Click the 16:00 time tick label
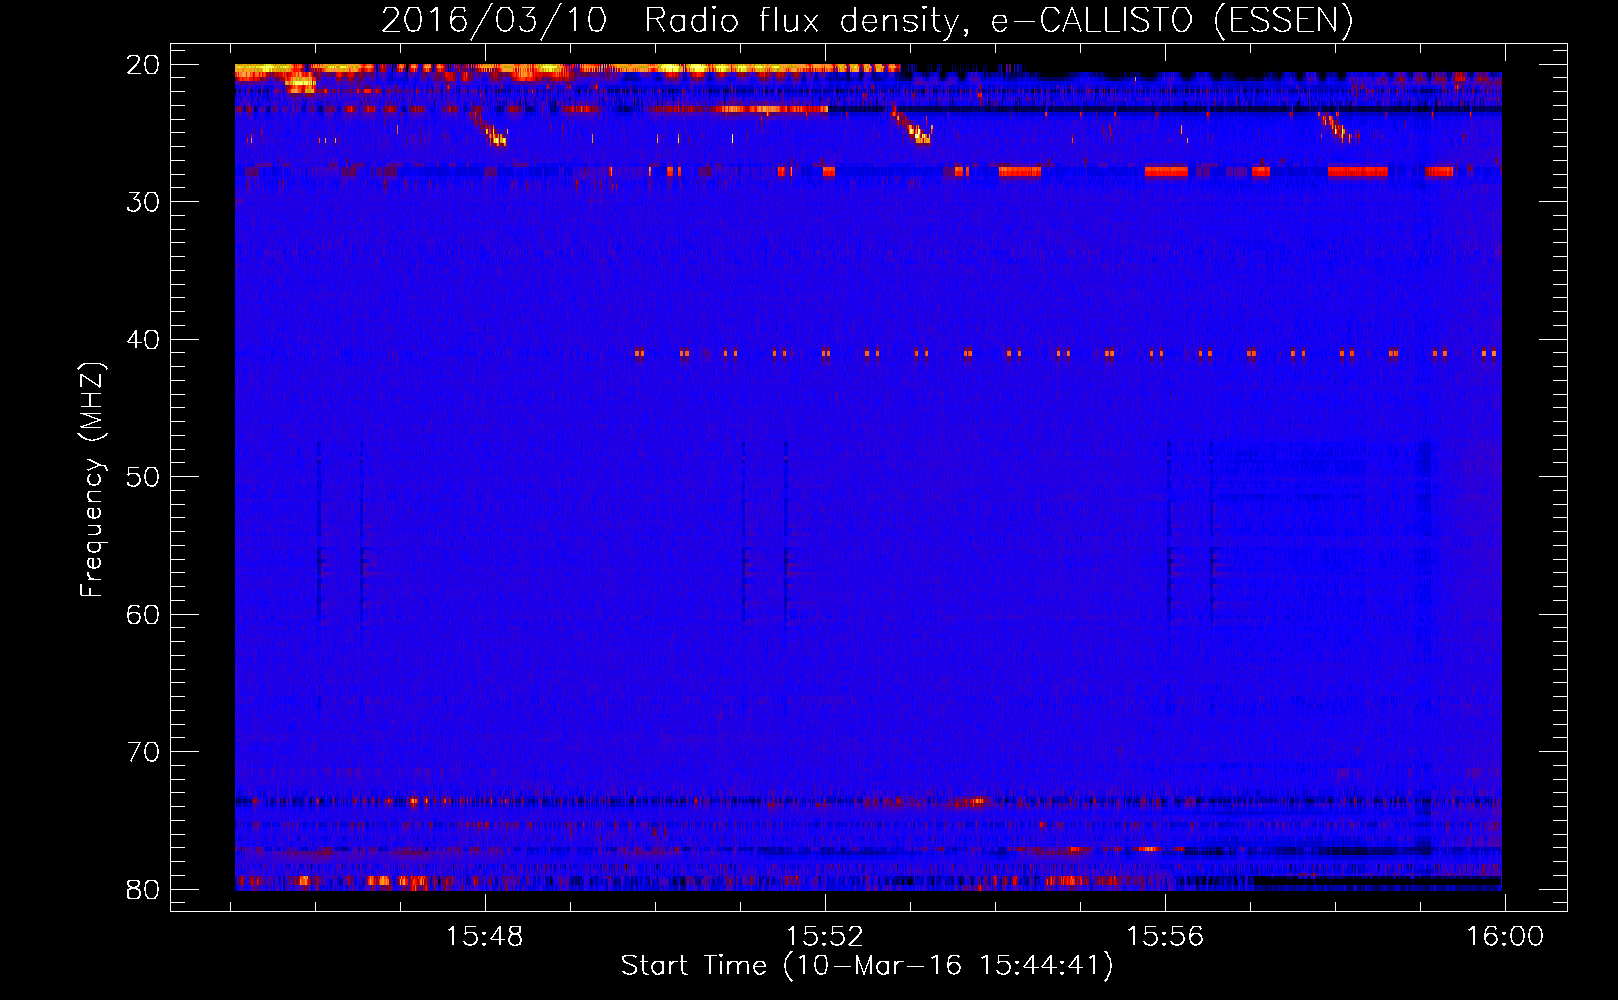The width and height of the screenshot is (1618, 1000). coord(1505,937)
